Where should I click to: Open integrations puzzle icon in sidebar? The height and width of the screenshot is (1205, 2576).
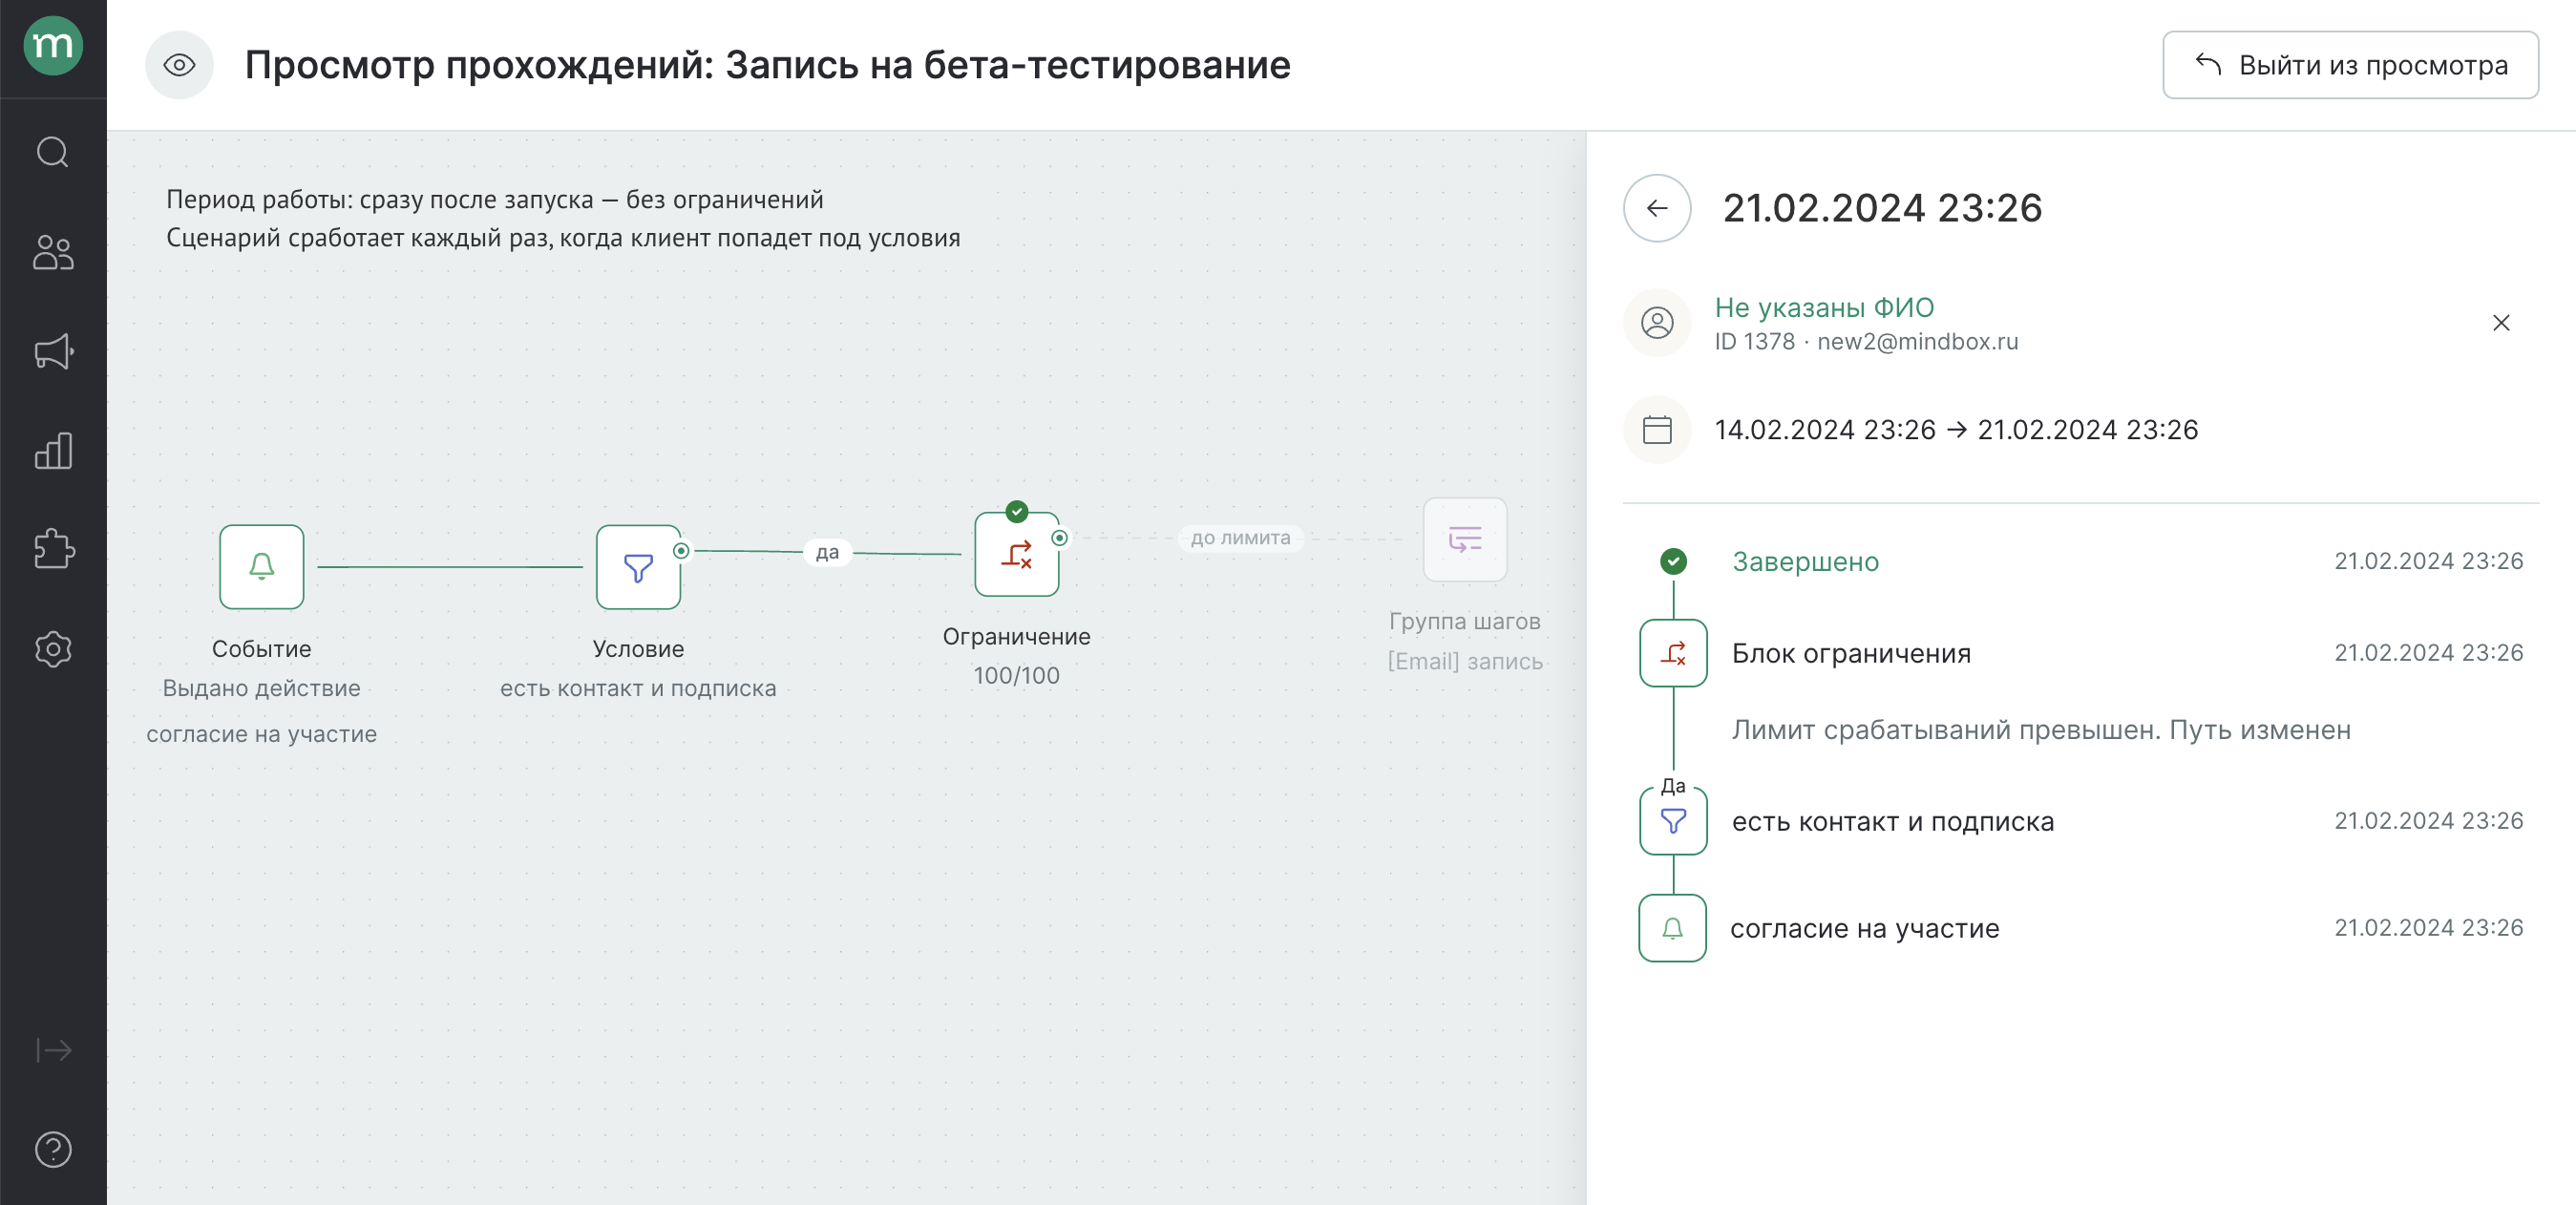tap(53, 549)
